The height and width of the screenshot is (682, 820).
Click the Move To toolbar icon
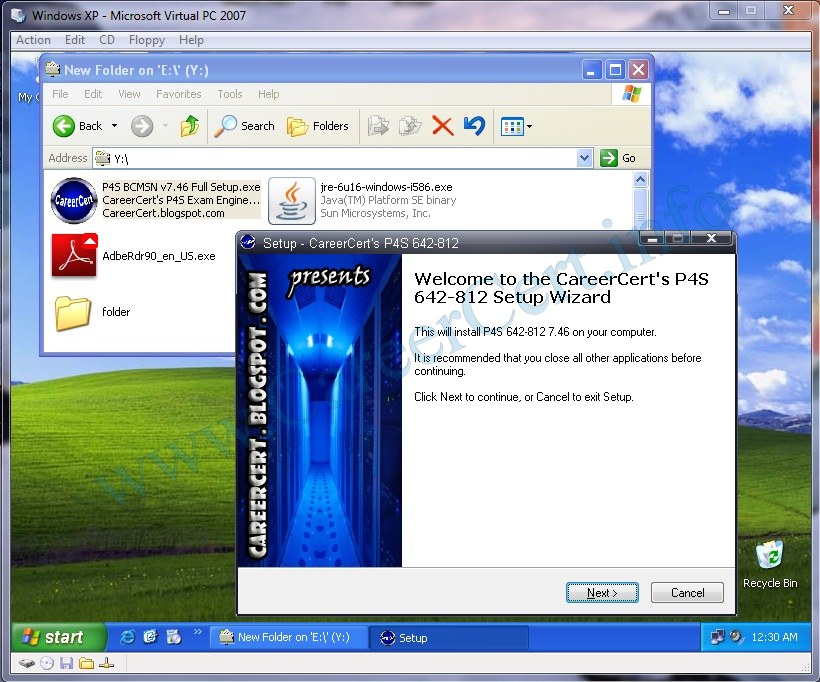pos(378,126)
